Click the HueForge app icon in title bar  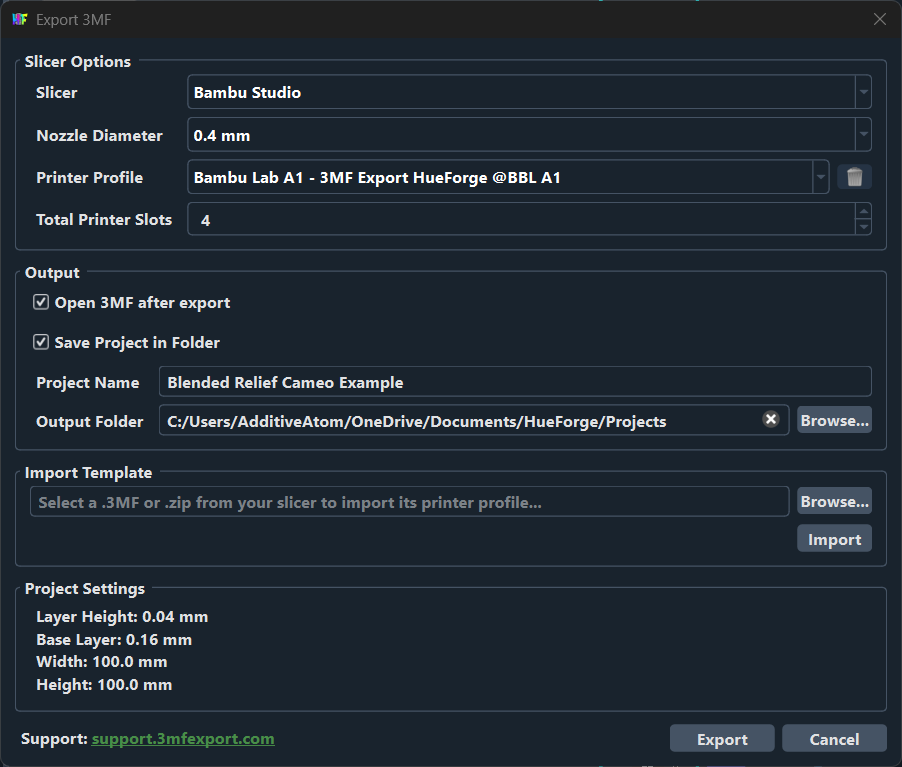(20, 20)
